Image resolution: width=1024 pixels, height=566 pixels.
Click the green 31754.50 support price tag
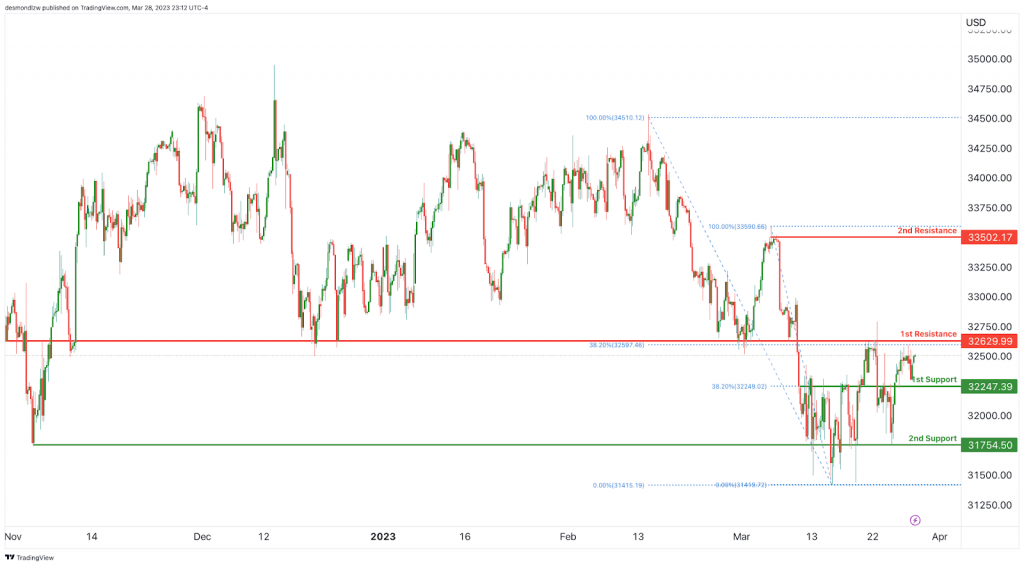(x=989, y=445)
